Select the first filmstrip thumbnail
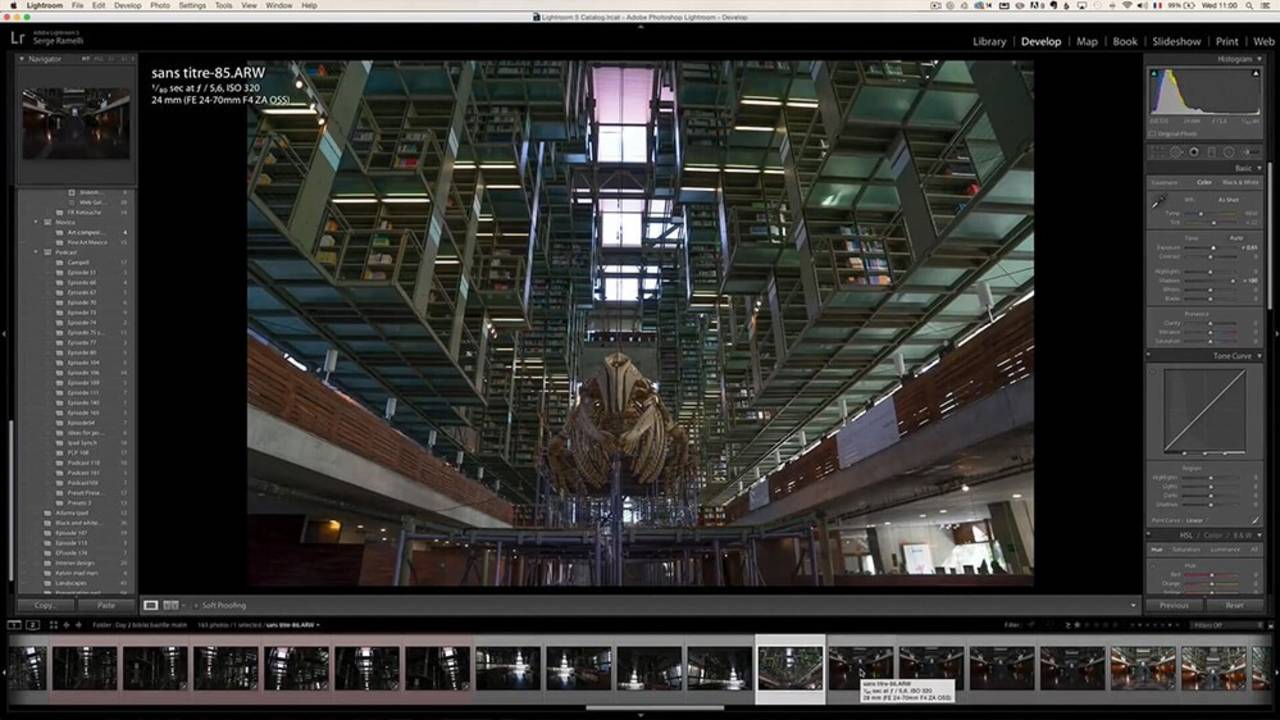This screenshot has width=1280, height=720. click(x=27, y=668)
